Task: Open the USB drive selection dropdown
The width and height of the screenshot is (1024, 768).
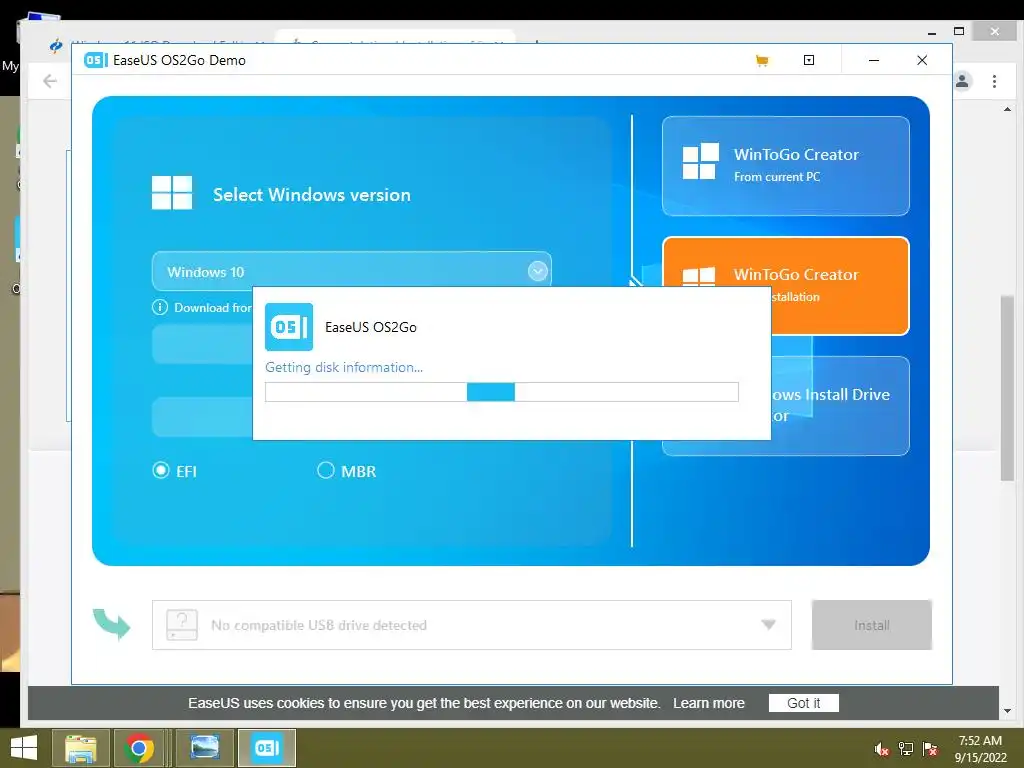Action: [x=472, y=625]
